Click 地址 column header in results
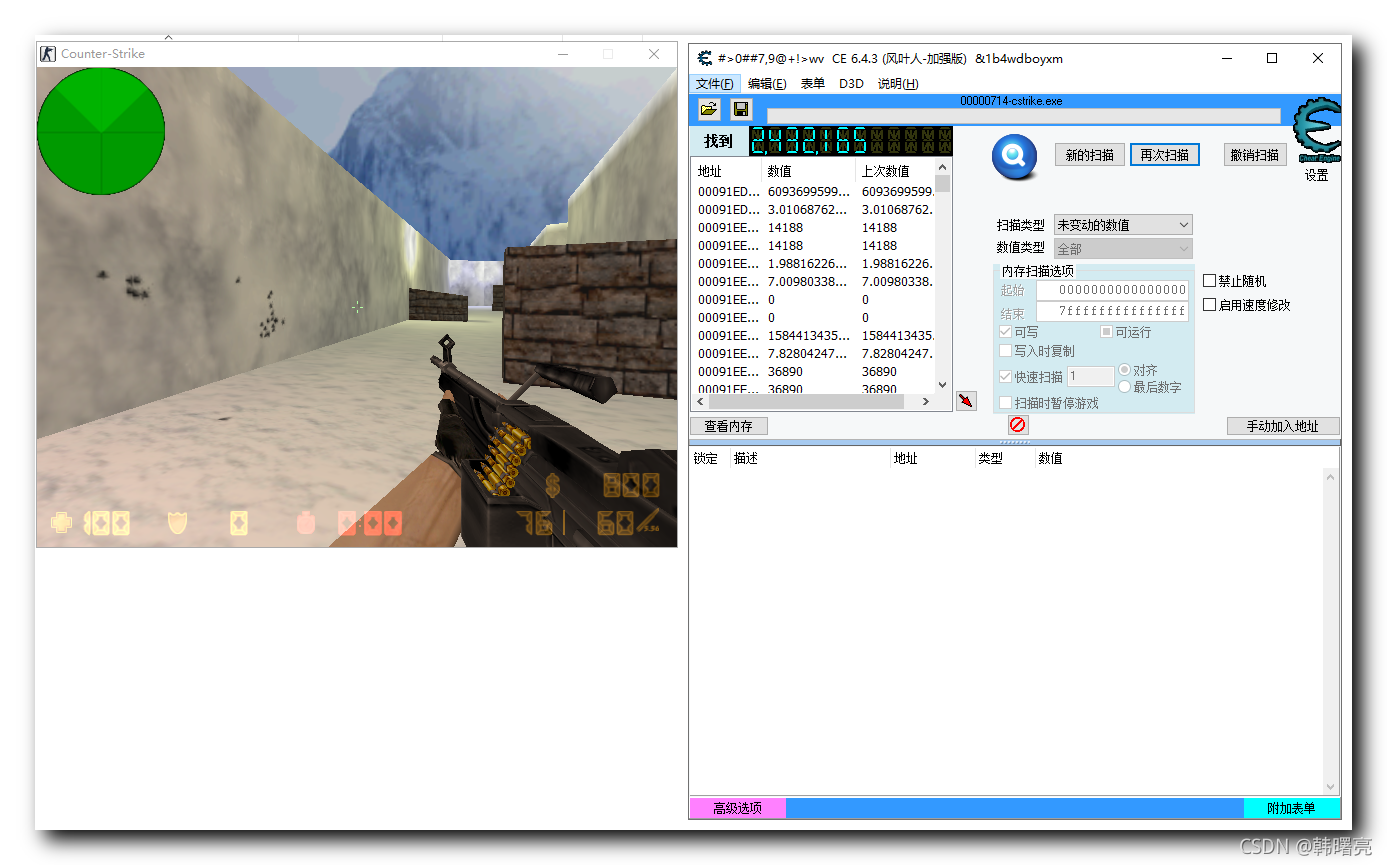The height and width of the screenshot is (865, 1387). 727,171
